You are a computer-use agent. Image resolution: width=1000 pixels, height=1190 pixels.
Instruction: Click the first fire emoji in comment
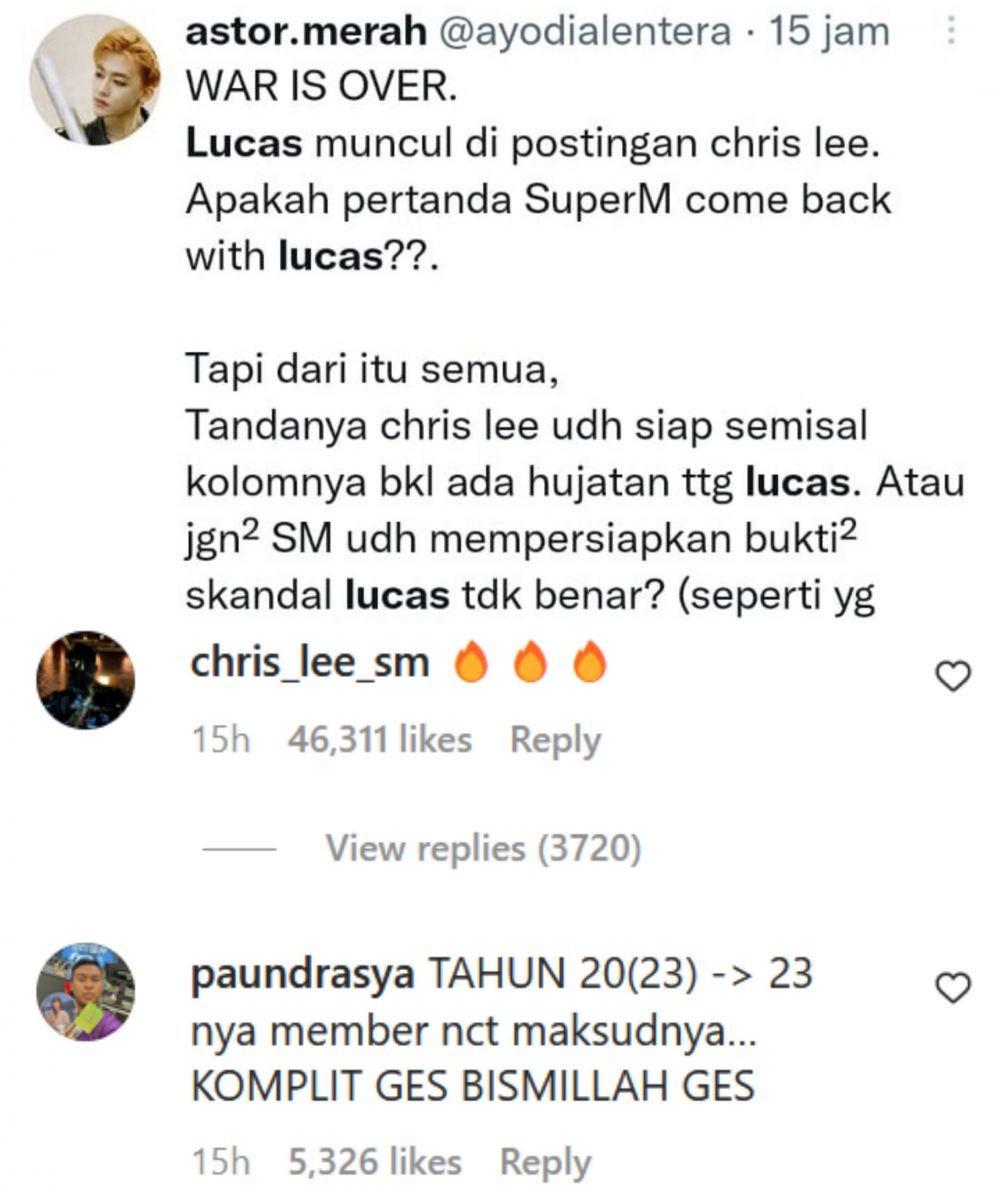pos(470,662)
